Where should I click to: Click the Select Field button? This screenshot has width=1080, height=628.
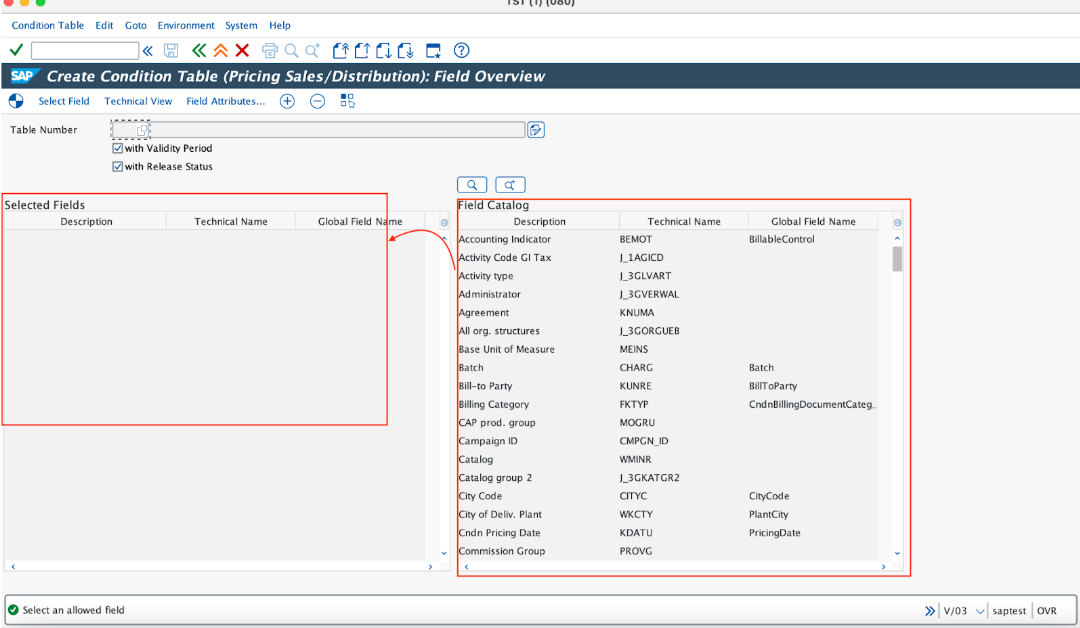(x=64, y=101)
